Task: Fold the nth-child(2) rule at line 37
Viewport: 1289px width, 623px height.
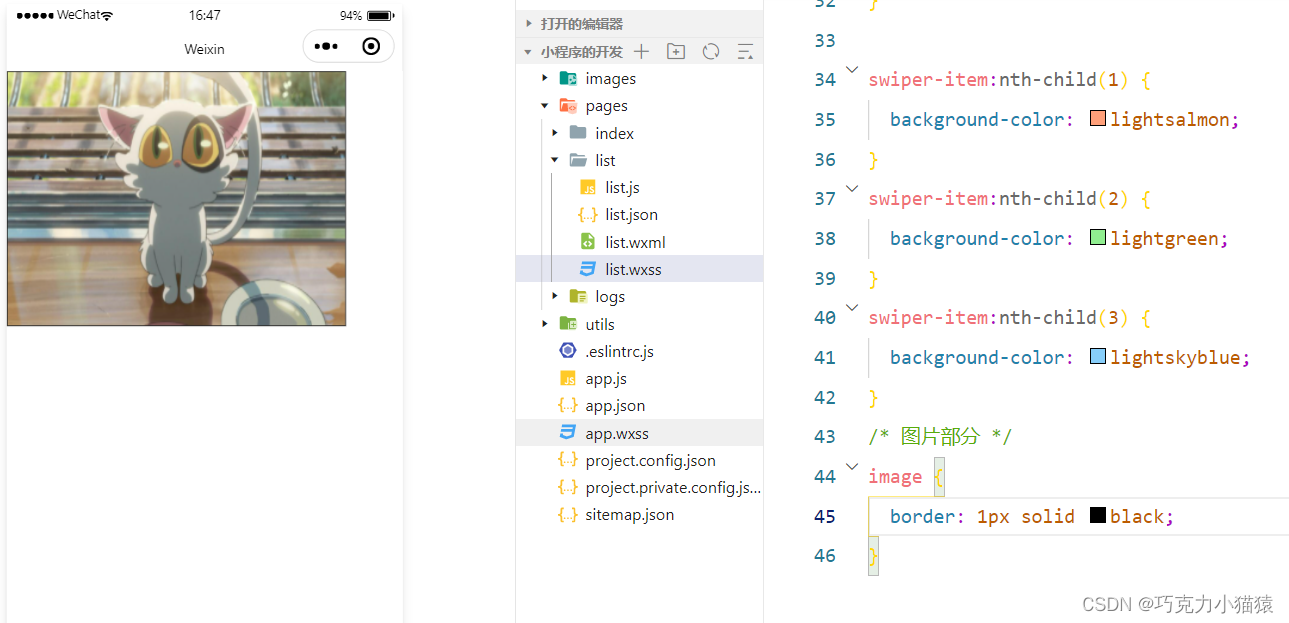Action: point(852,188)
